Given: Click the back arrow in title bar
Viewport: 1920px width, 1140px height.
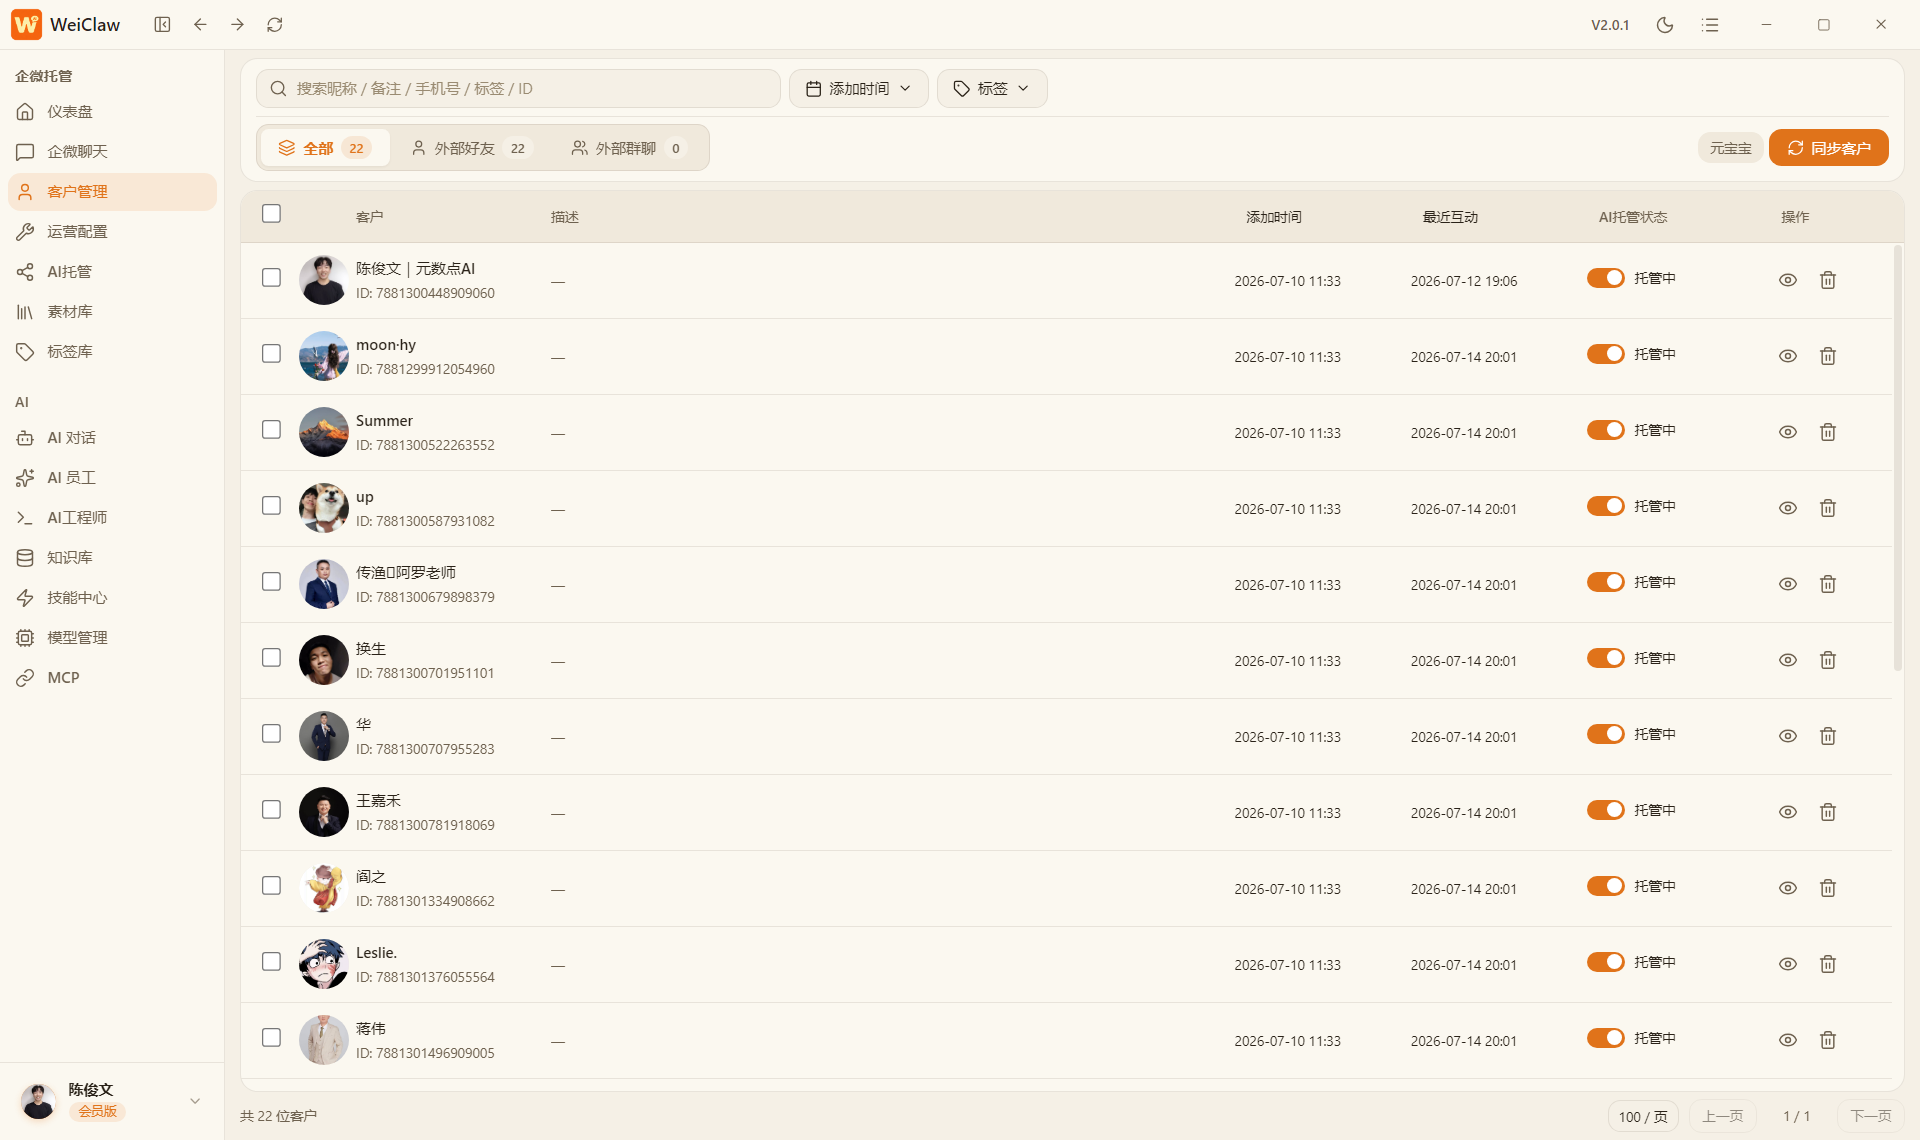Looking at the screenshot, I should (x=200, y=25).
